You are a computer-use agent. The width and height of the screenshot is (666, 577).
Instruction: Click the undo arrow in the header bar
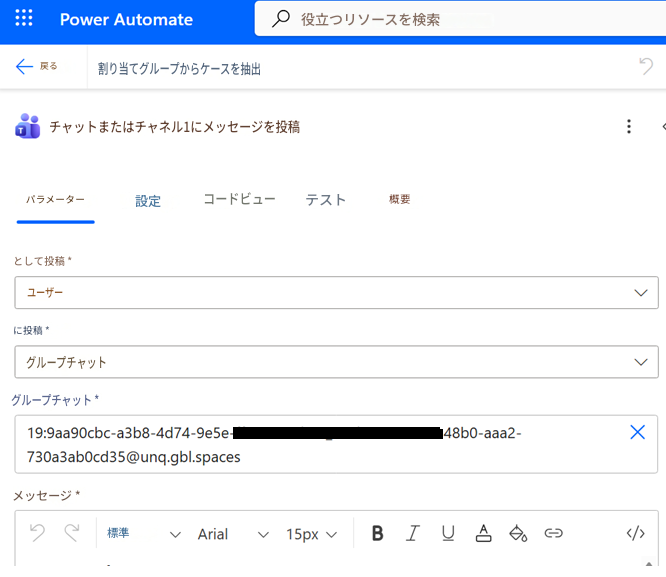(646, 66)
